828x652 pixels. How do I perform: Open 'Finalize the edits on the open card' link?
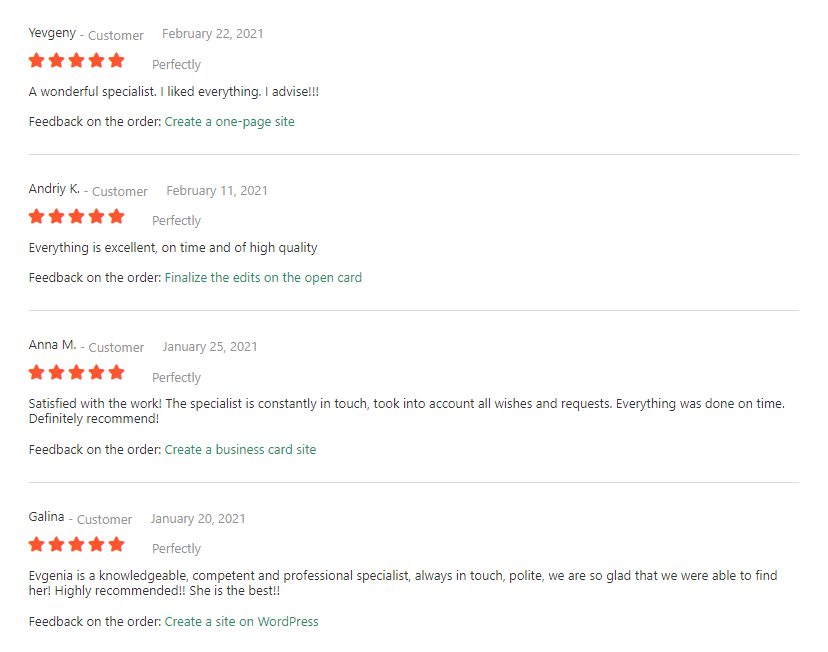pos(263,278)
